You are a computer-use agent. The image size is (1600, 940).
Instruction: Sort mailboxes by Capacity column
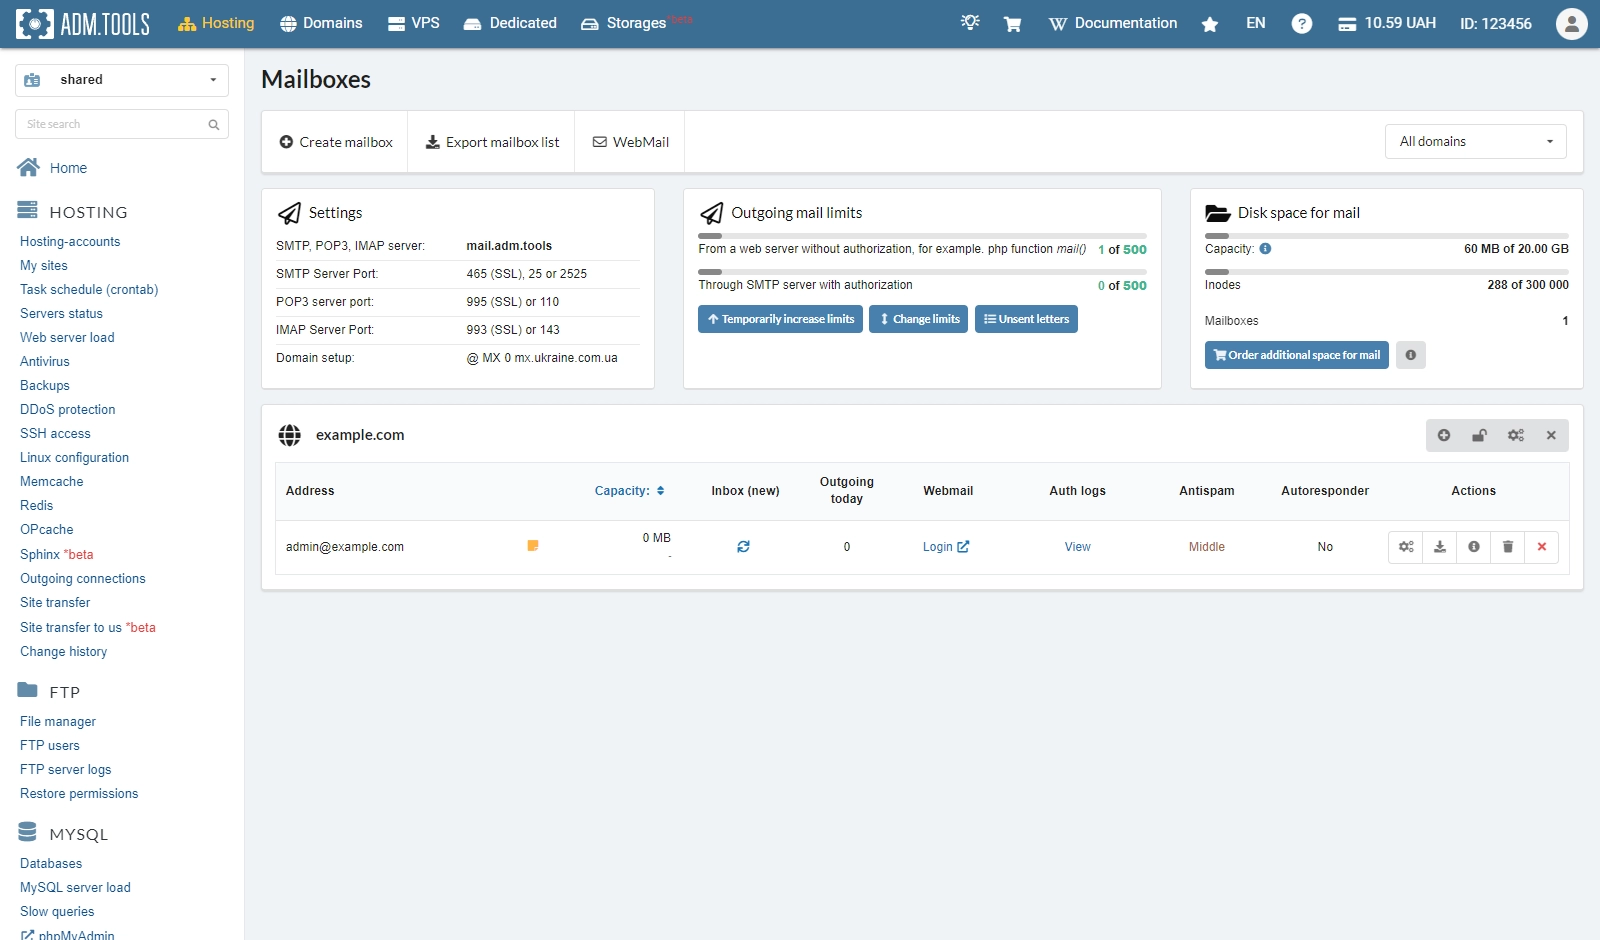click(629, 491)
